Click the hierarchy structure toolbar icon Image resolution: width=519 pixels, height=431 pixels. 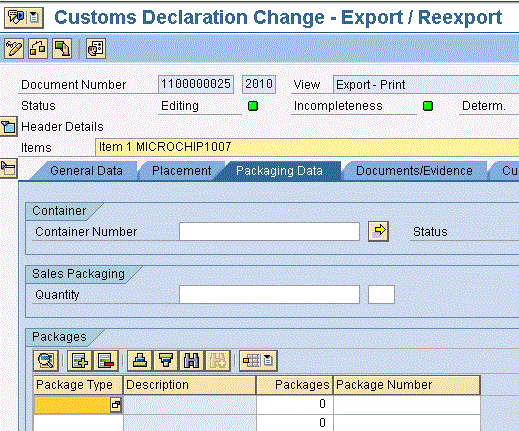pyautogui.click(x=38, y=49)
